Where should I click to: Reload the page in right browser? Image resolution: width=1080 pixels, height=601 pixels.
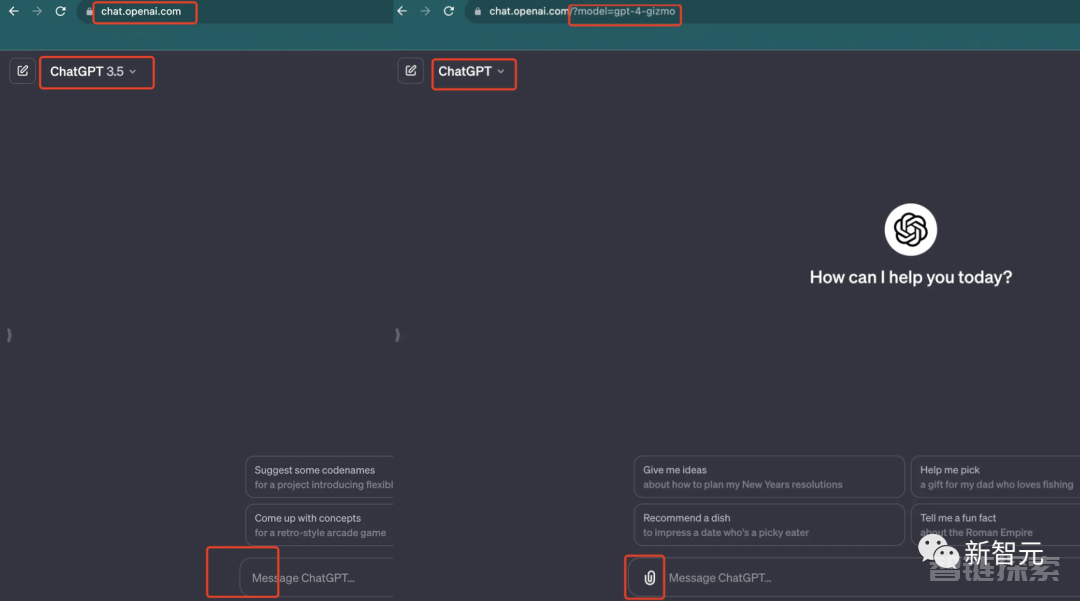[x=449, y=11]
